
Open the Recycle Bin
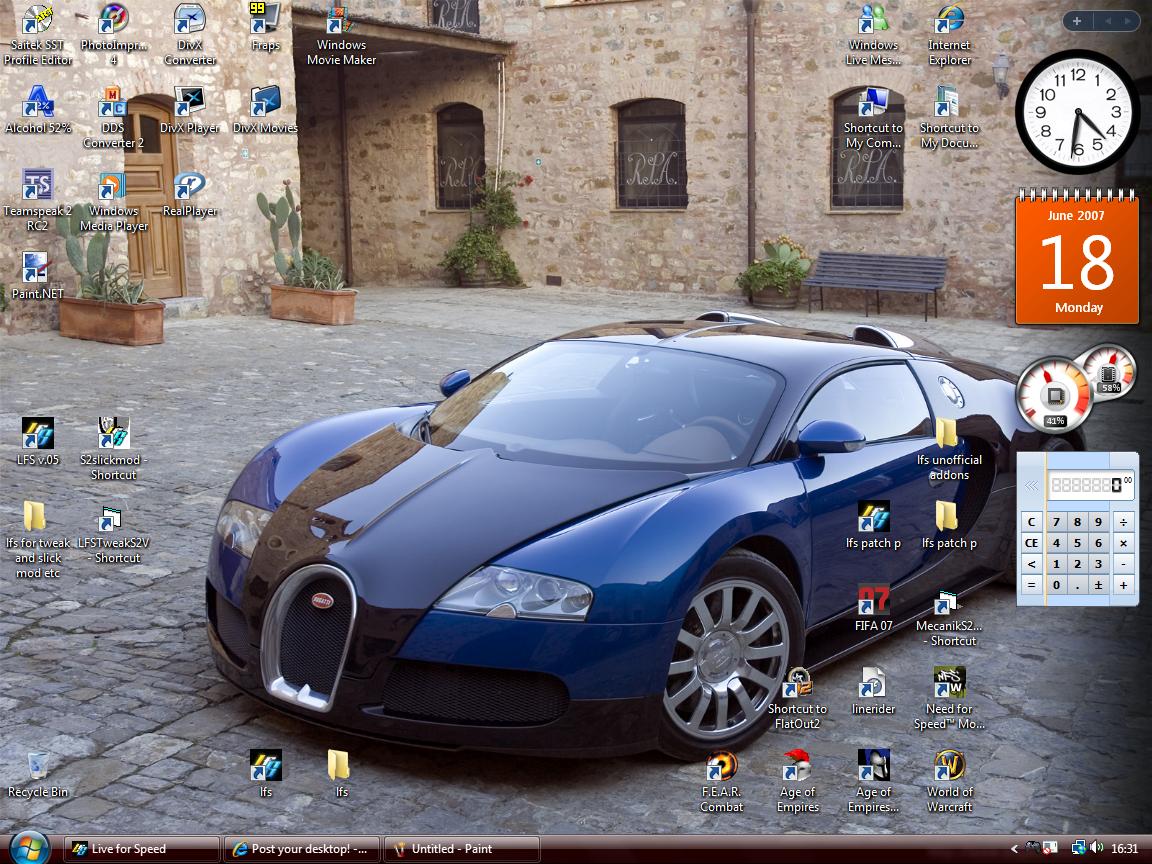[x=37, y=775]
